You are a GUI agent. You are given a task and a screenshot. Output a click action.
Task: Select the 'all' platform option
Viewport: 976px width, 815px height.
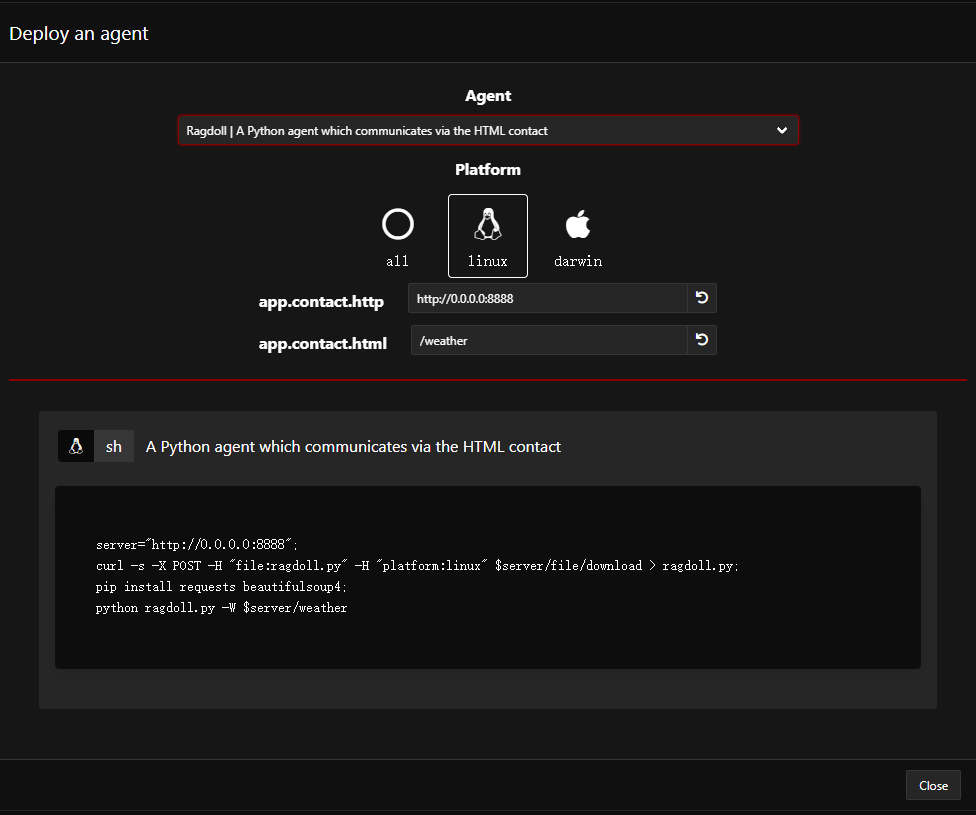pos(398,236)
